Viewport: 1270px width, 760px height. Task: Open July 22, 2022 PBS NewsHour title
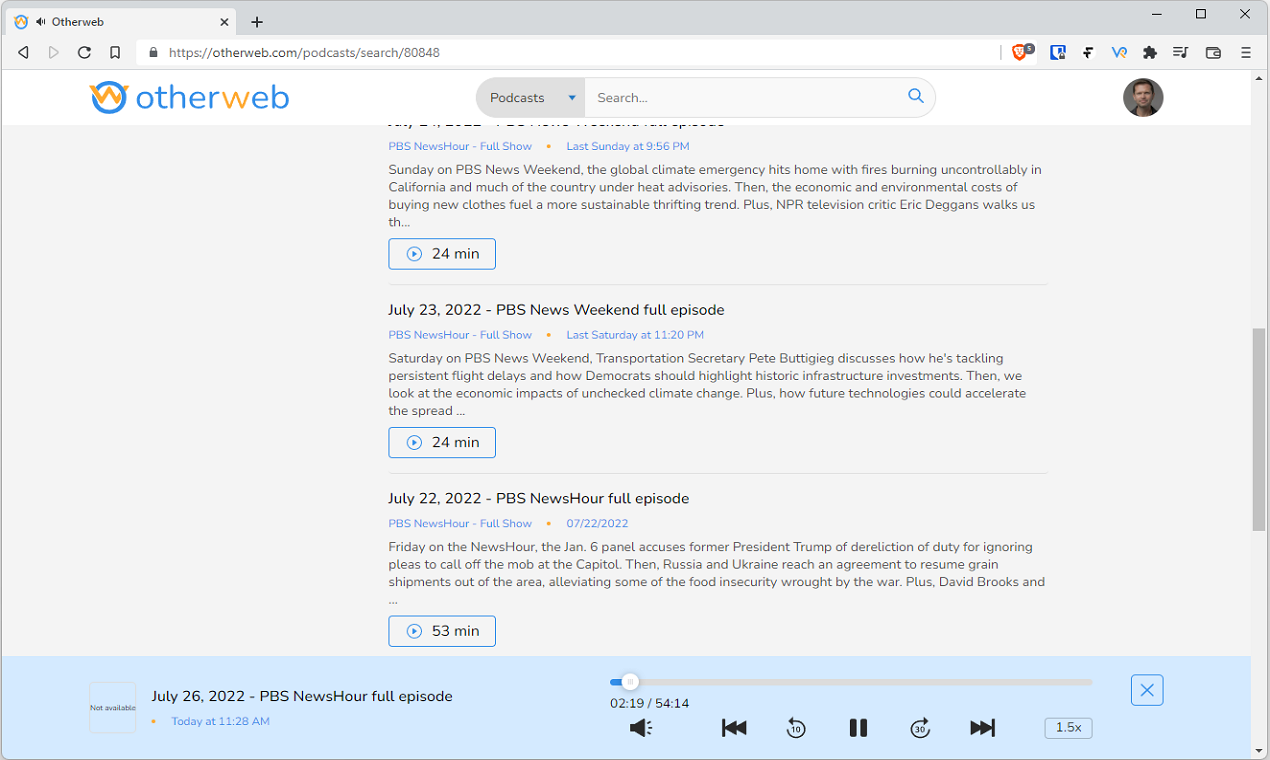click(x=538, y=498)
